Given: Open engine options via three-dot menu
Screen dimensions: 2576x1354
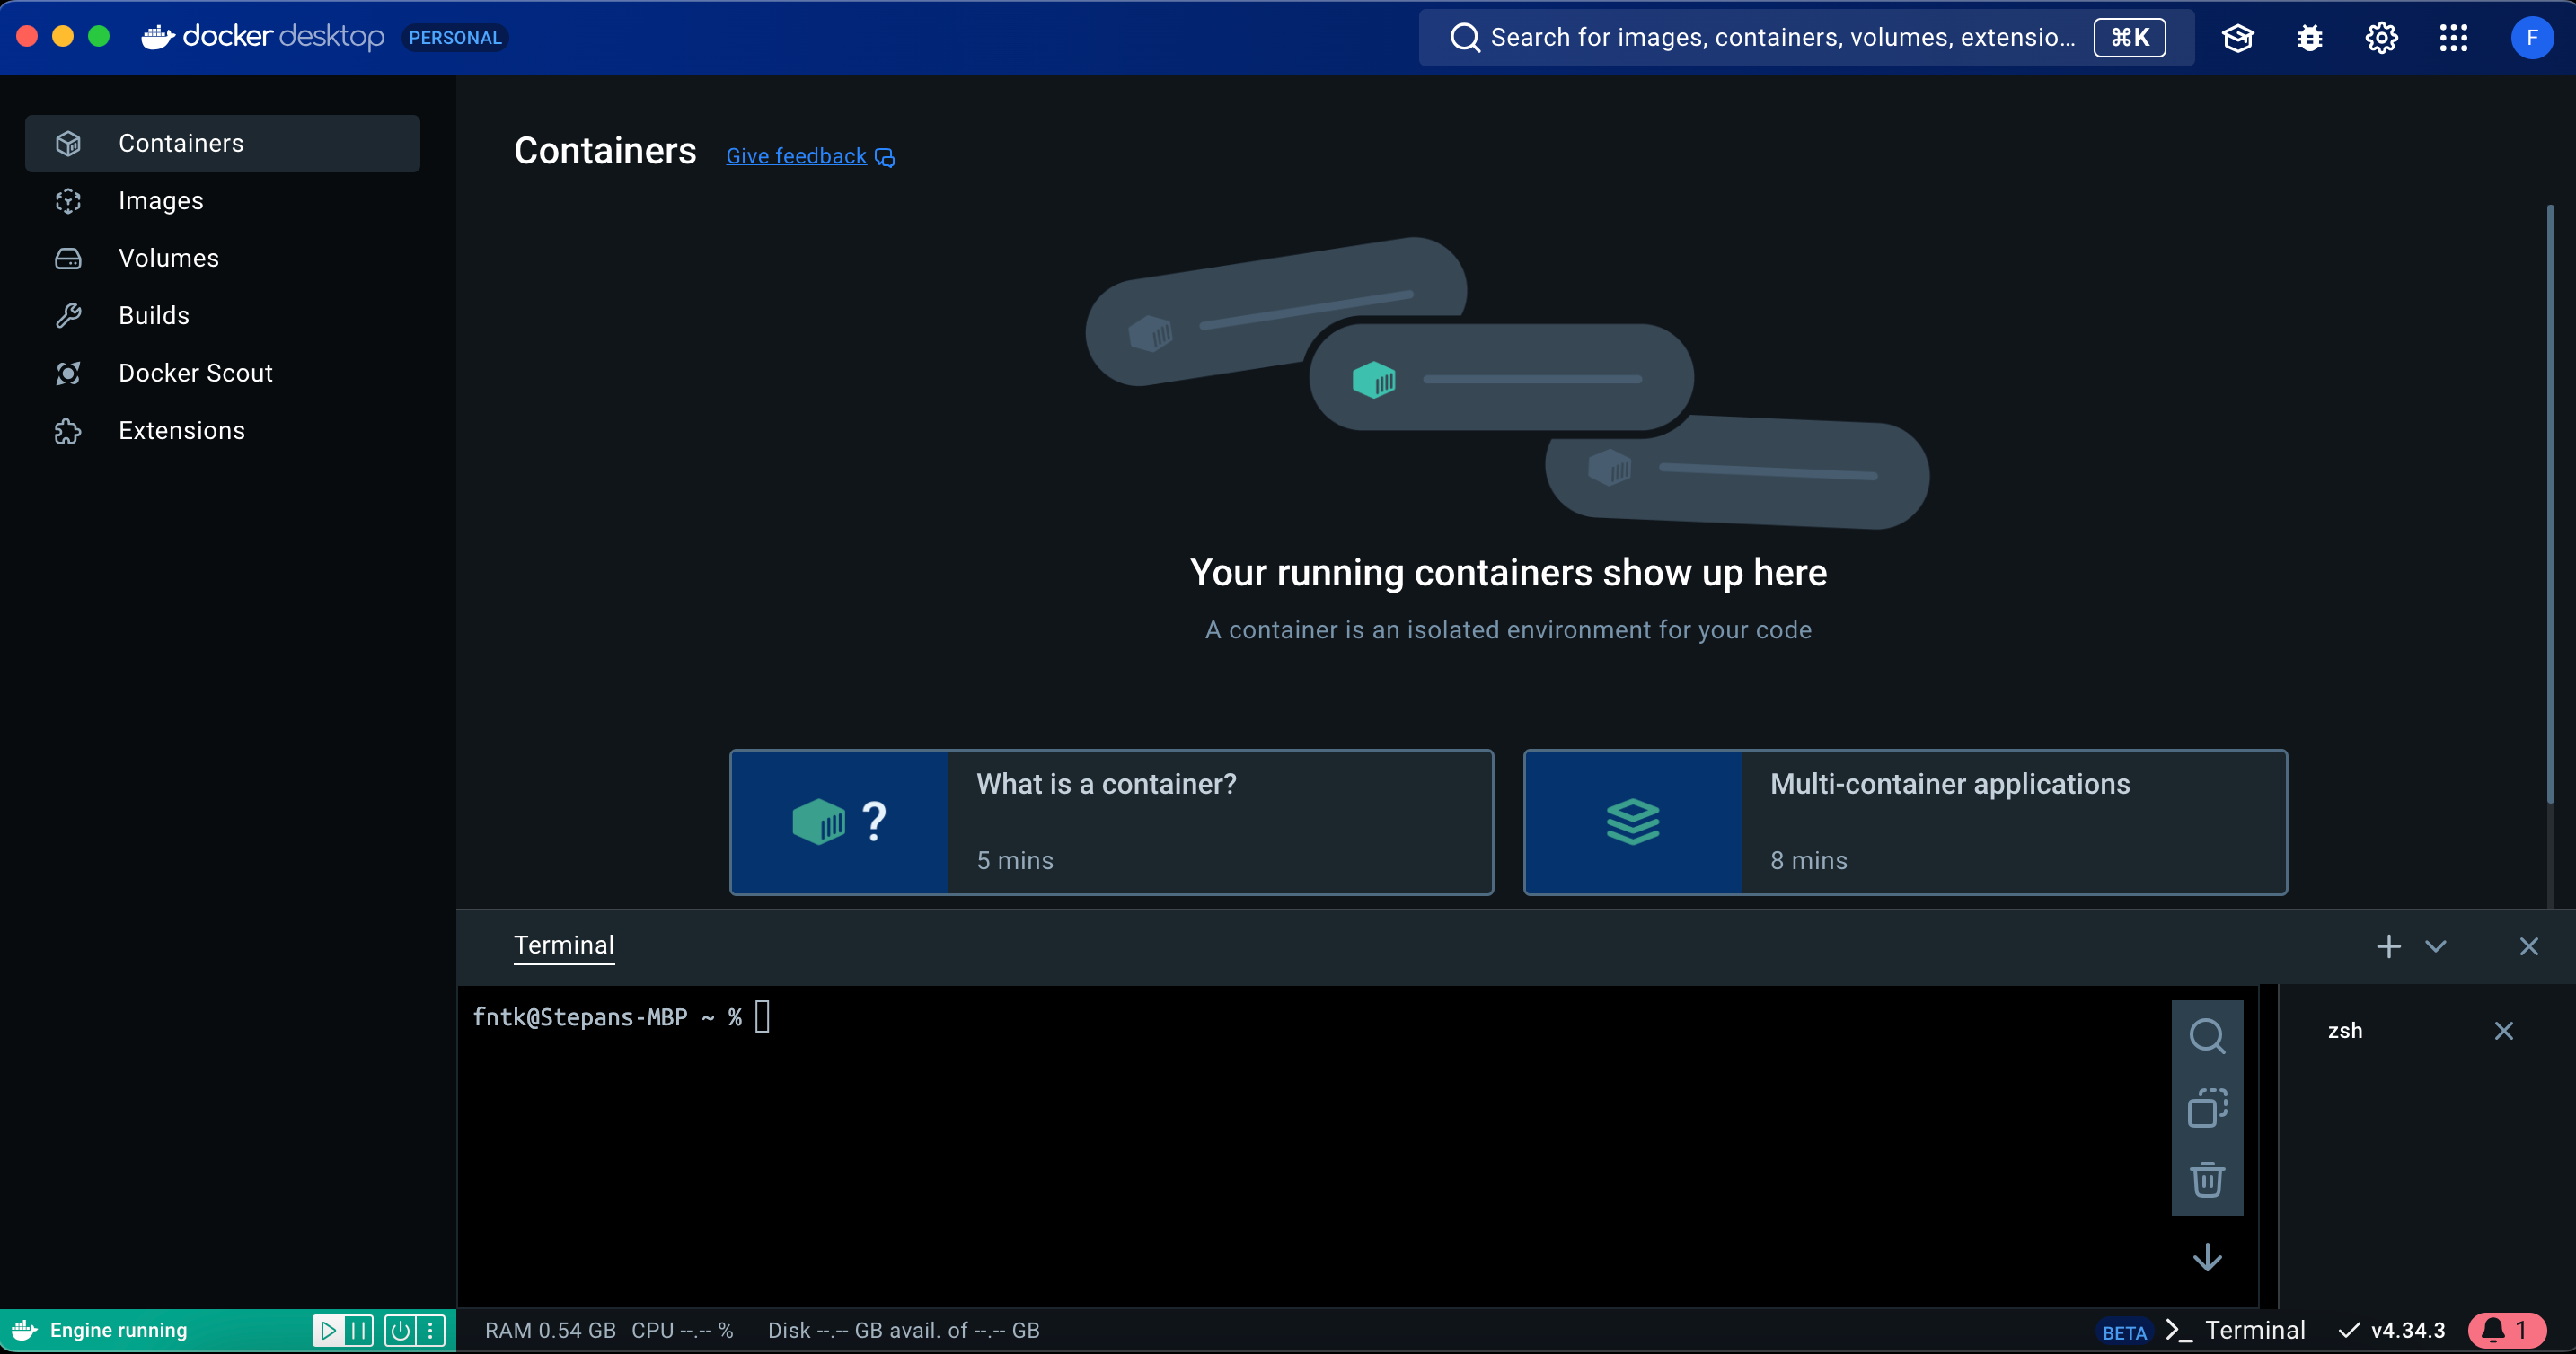Looking at the screenshot, I should [x=433, y=1330].
